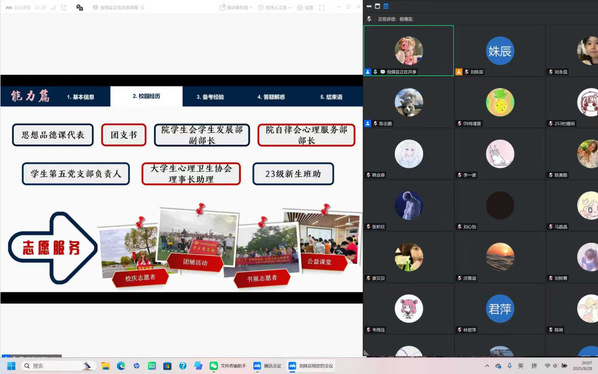Select the strip layout icon in participant panel

(x=369, y=6)
